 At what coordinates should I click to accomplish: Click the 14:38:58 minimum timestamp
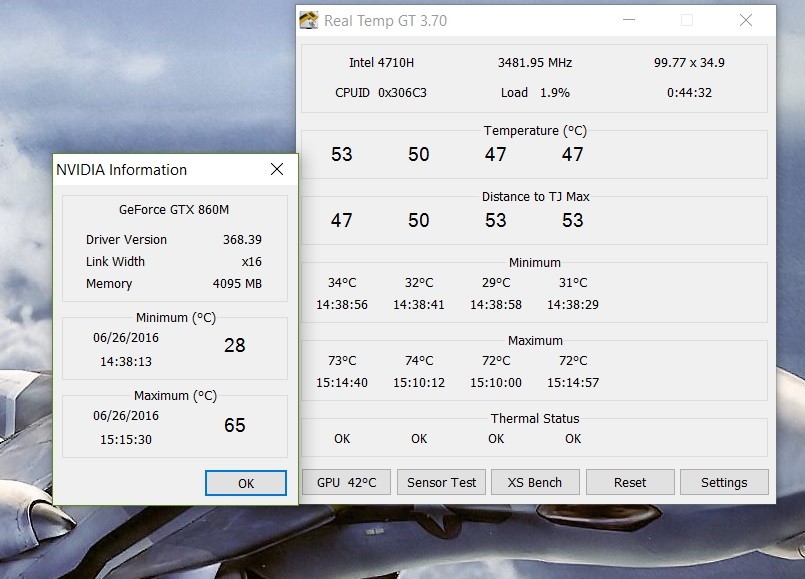tap(496, 305)
